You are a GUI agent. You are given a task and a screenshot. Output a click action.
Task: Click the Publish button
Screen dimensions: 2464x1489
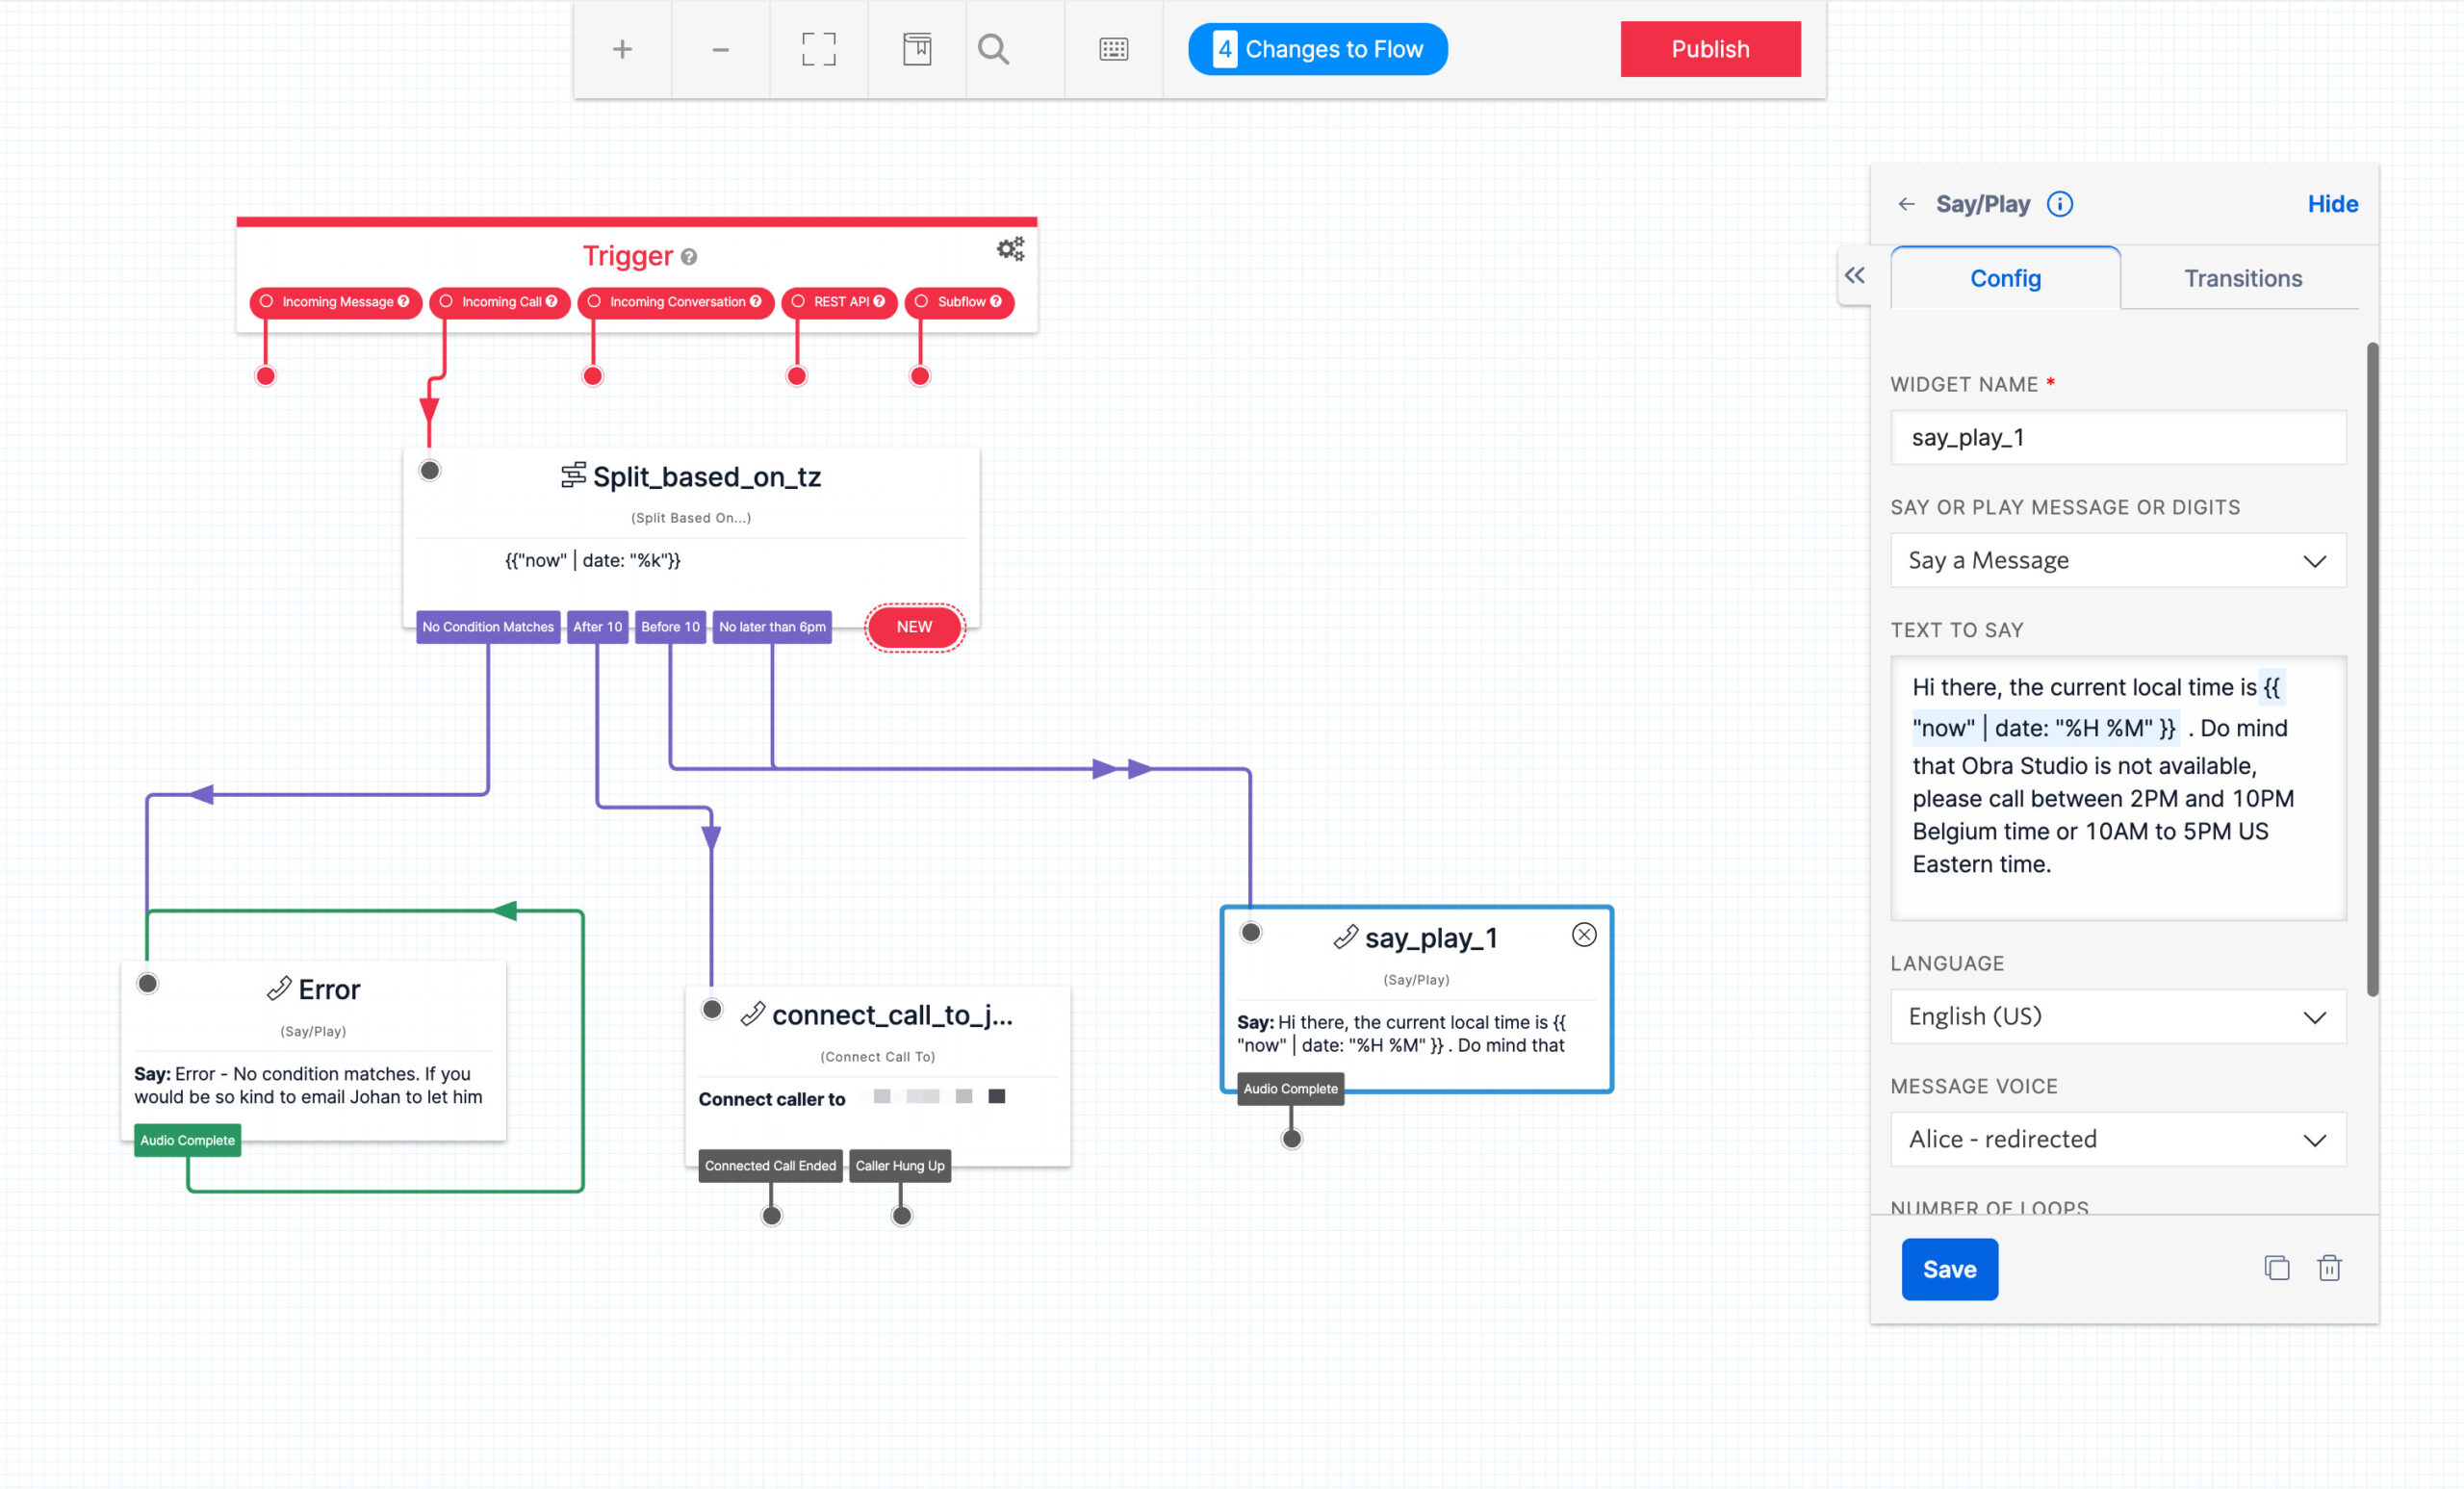point(1709,49)
